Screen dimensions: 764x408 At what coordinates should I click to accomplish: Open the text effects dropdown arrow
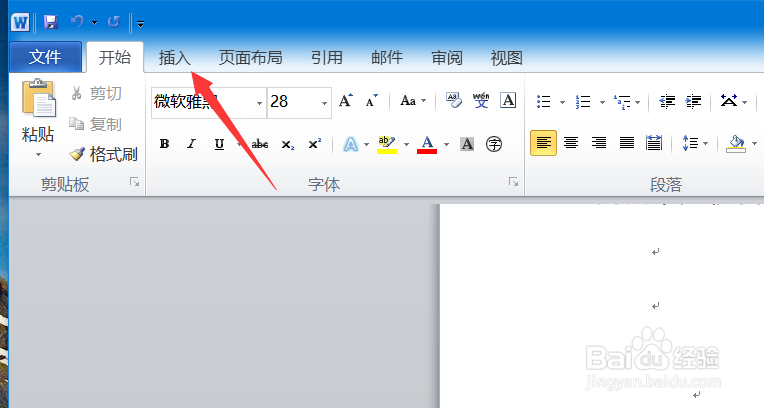[366, 145]
